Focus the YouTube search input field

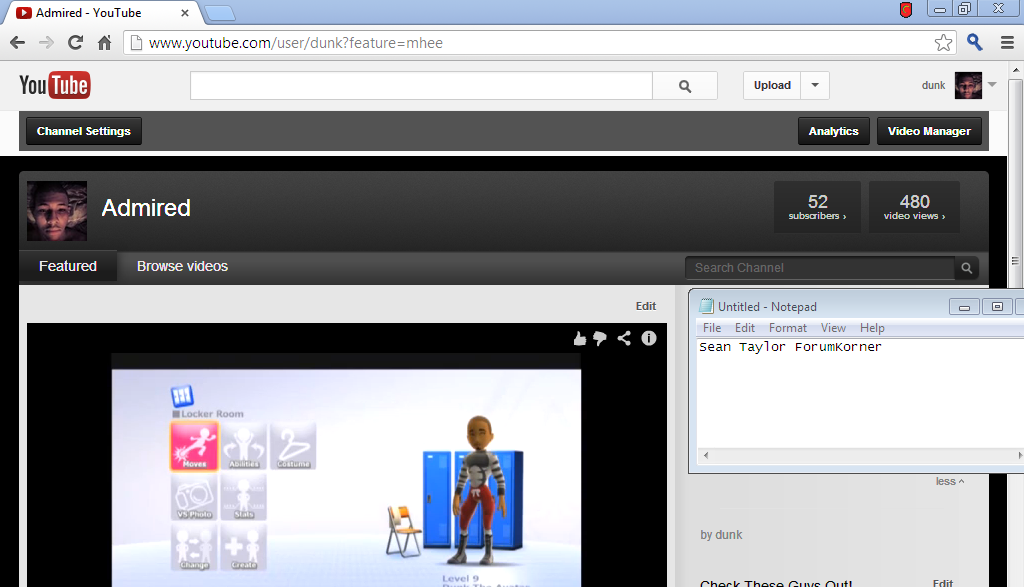[x=421, y=86]
